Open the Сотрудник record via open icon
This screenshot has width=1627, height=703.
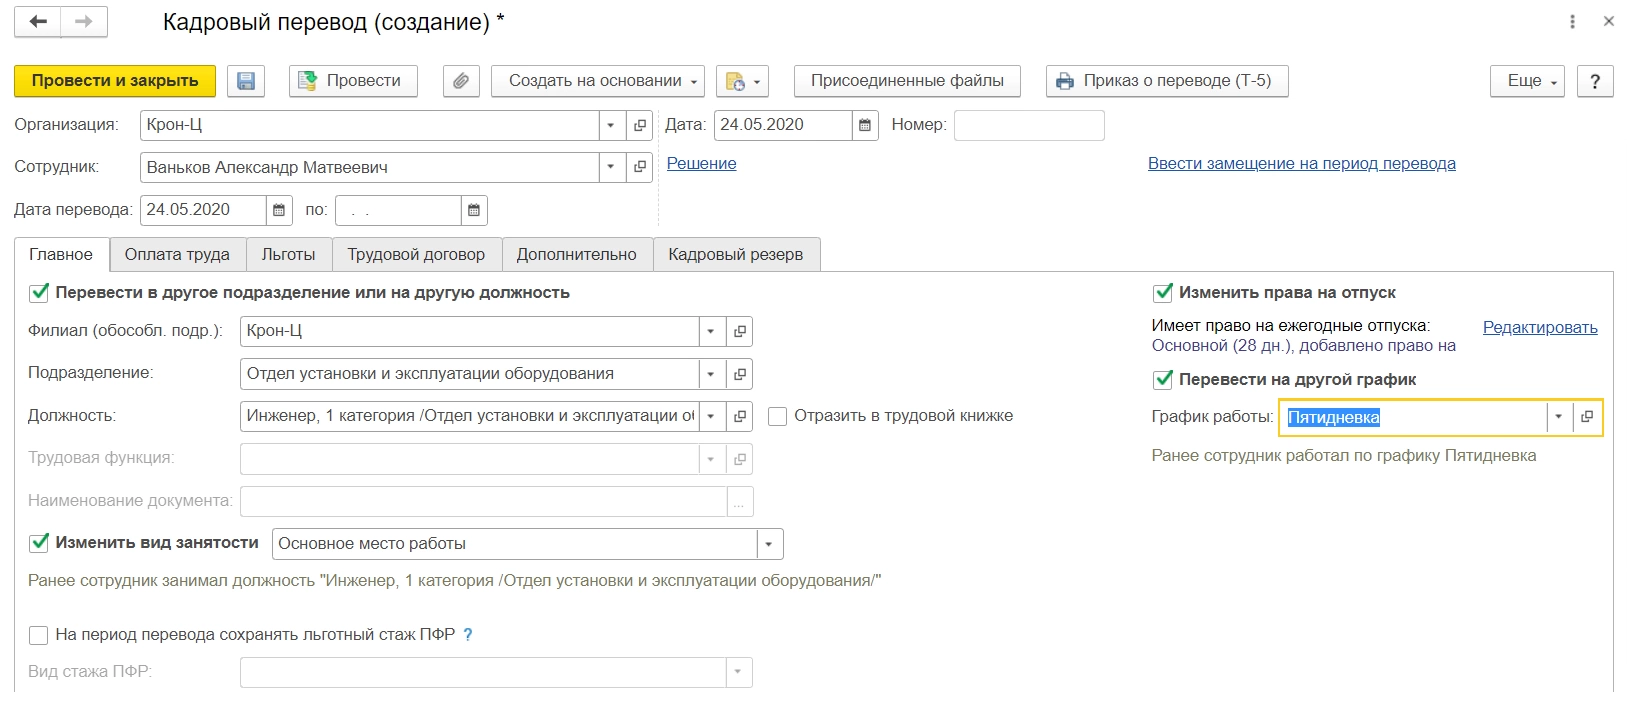[x=640, y=167]
